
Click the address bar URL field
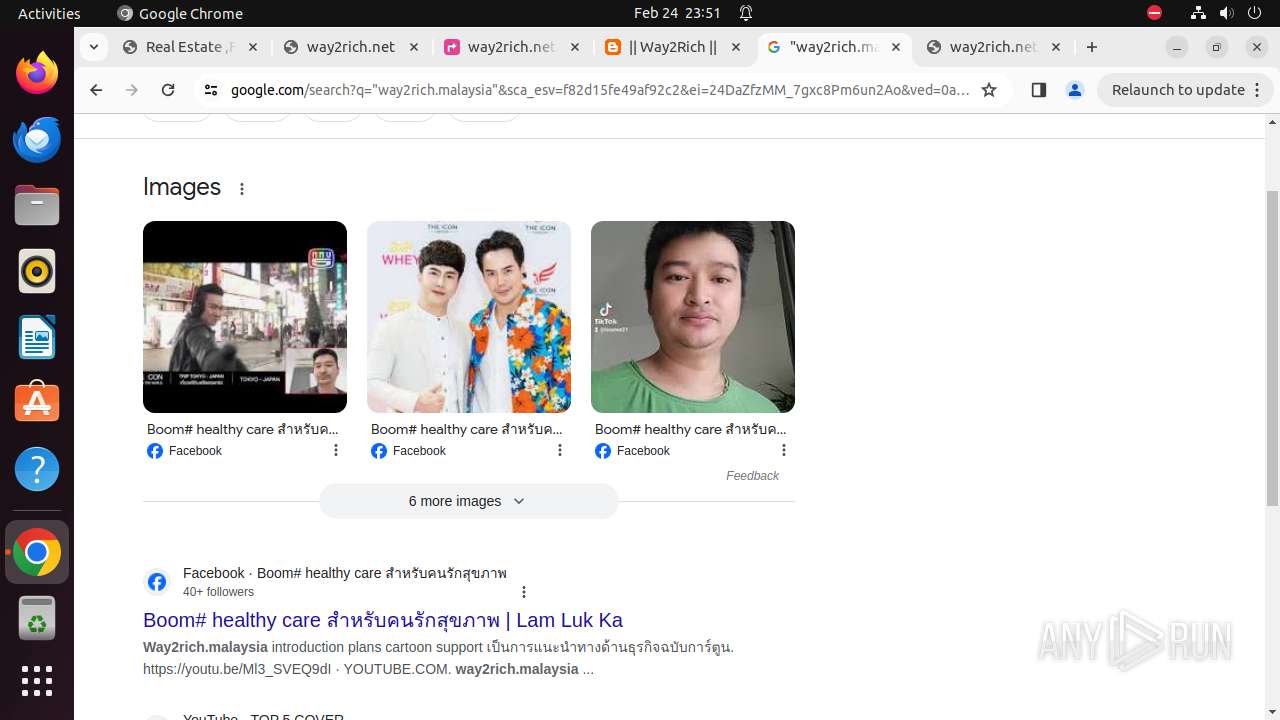[600, 90]
